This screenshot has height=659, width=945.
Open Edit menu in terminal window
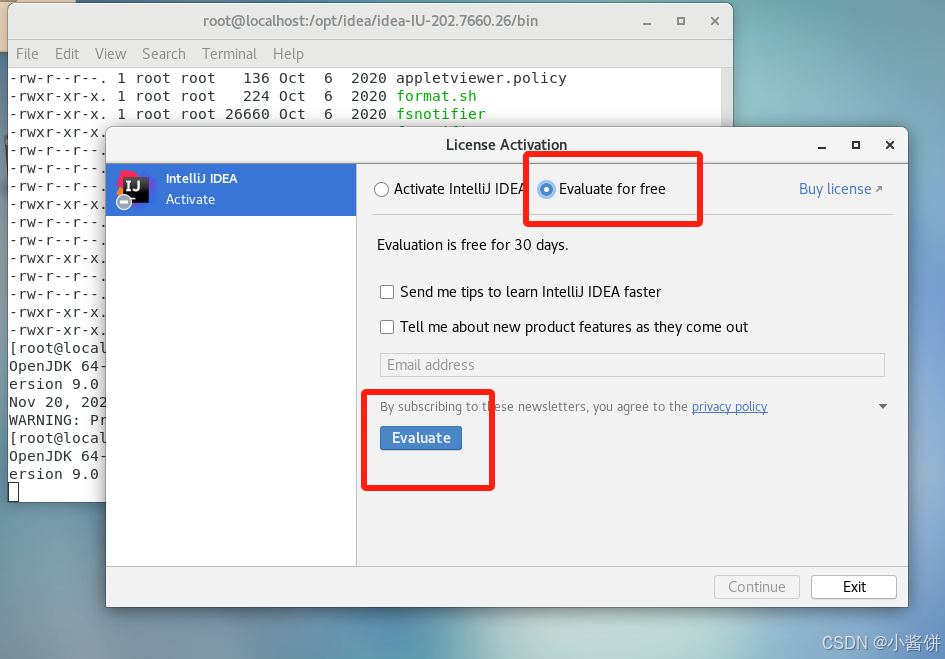(x=67, y=54)
